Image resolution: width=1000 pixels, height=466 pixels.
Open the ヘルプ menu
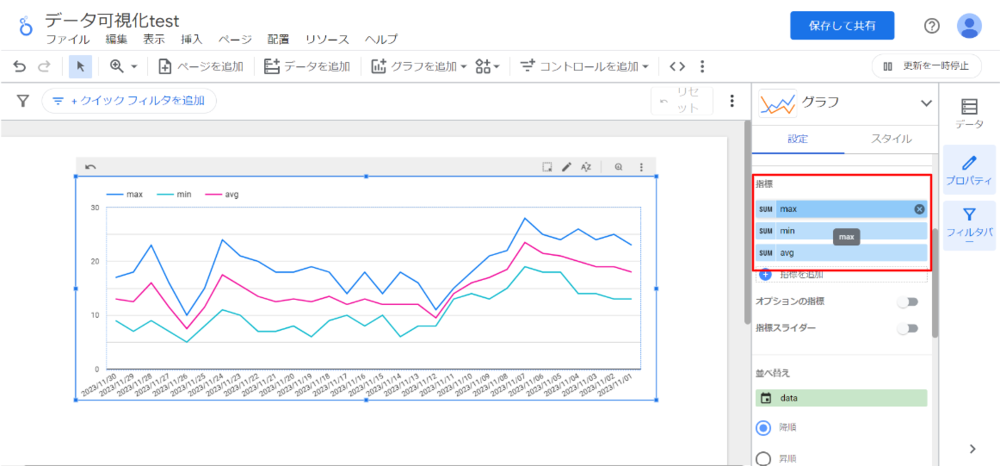(381, 40)
